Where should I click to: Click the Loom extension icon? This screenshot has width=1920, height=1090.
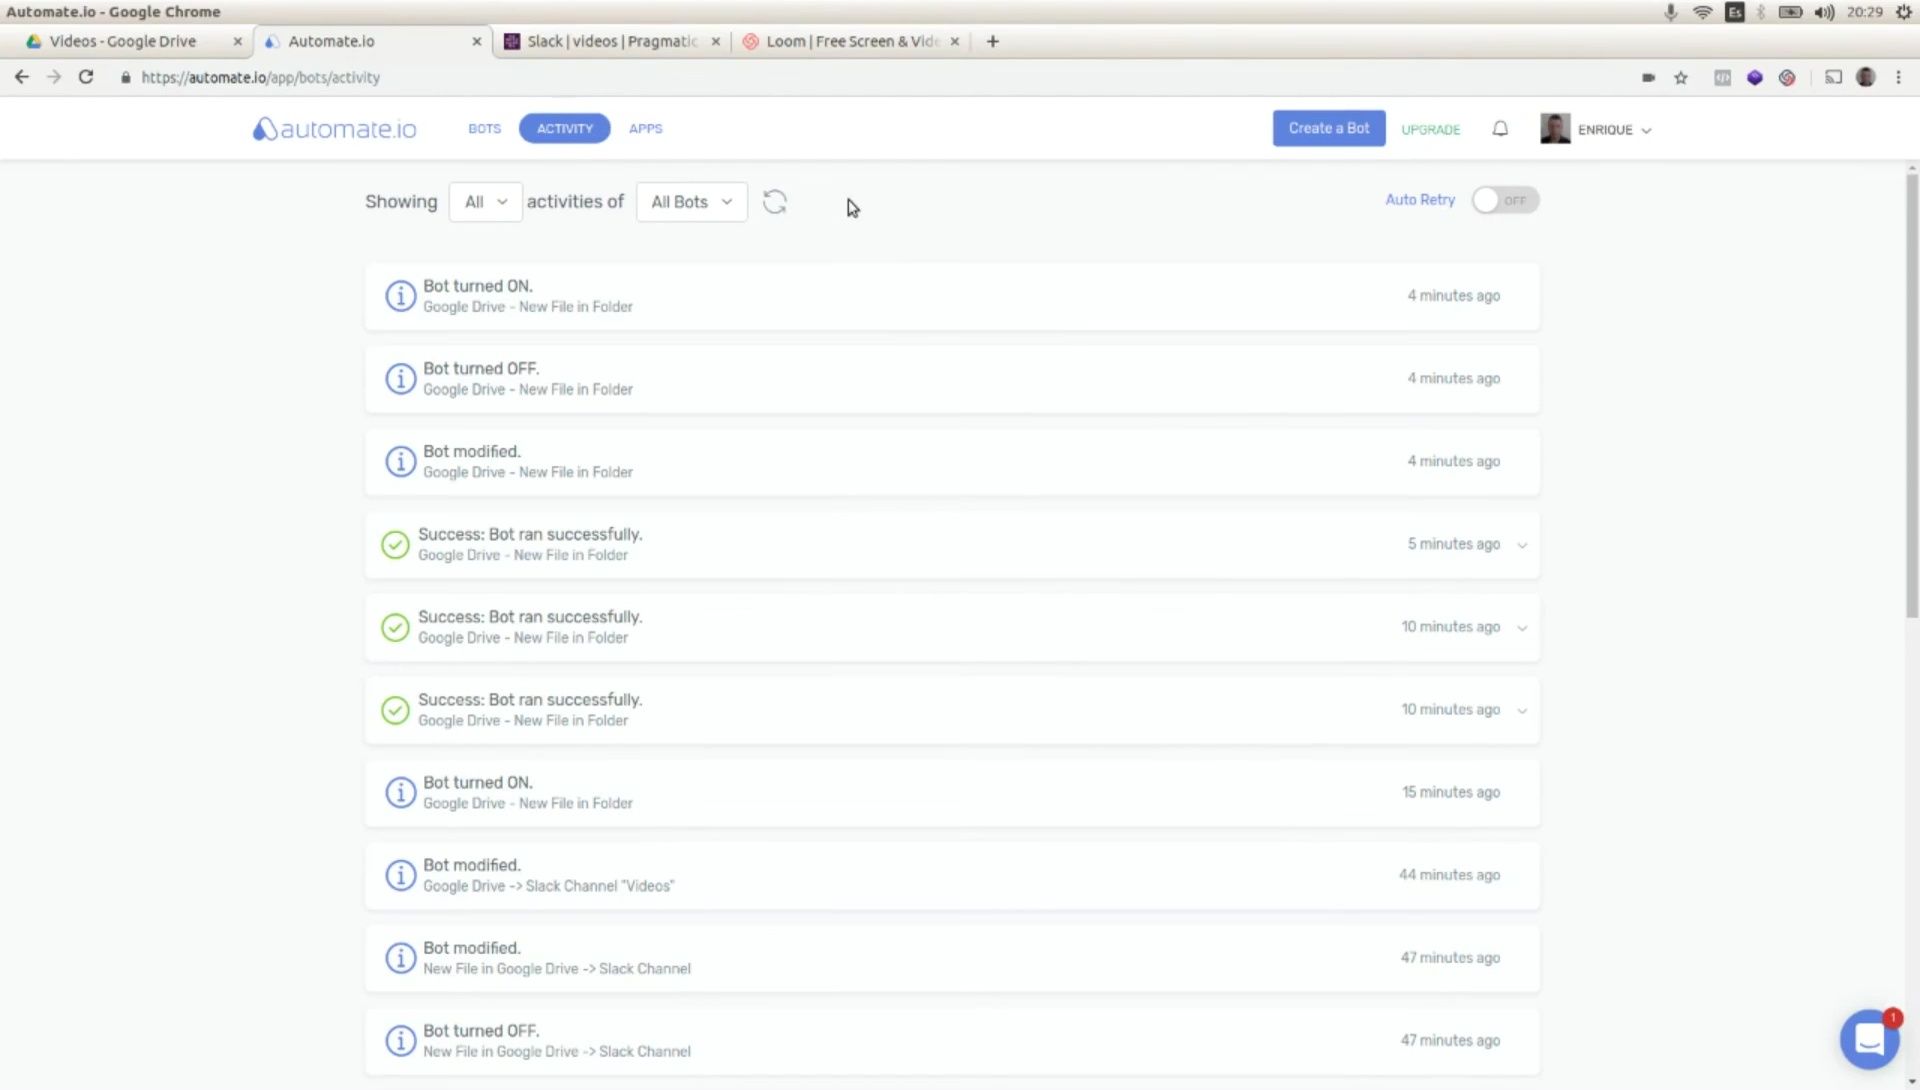[1787, 77]
